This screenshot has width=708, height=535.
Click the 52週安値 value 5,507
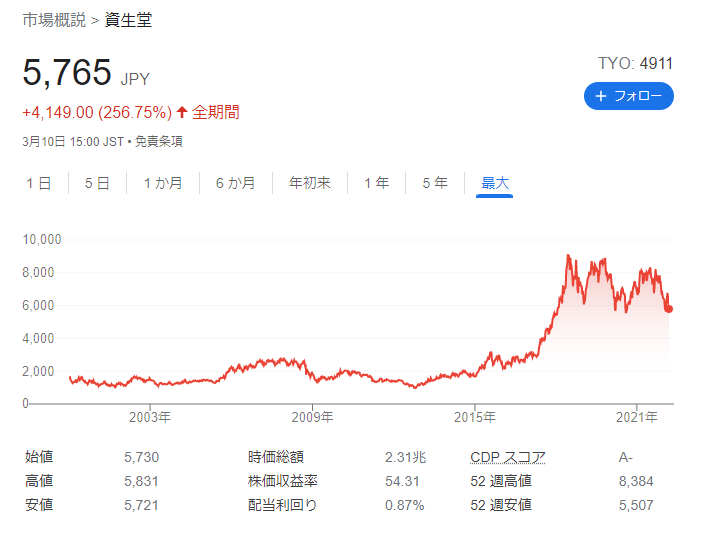pyautogui.click(x=636, y=505)
